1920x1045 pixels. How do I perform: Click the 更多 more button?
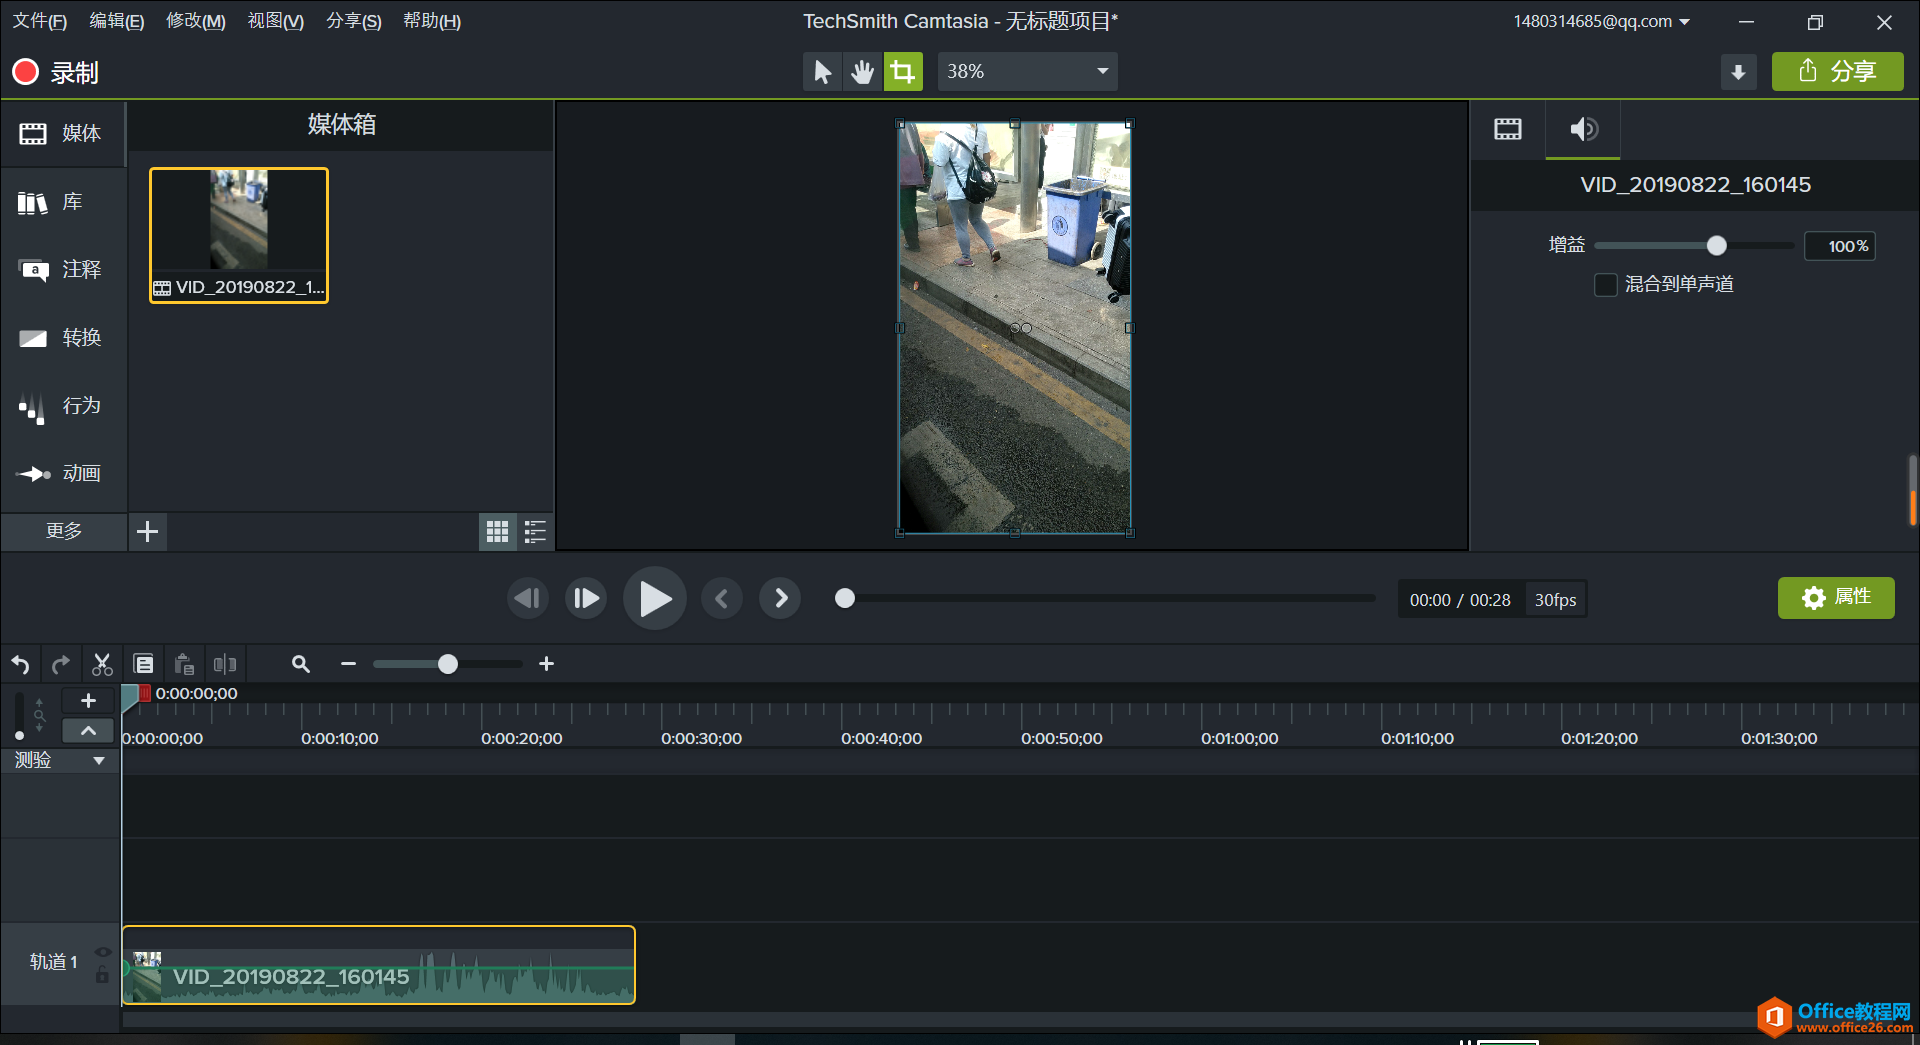(x=63, y=531)
